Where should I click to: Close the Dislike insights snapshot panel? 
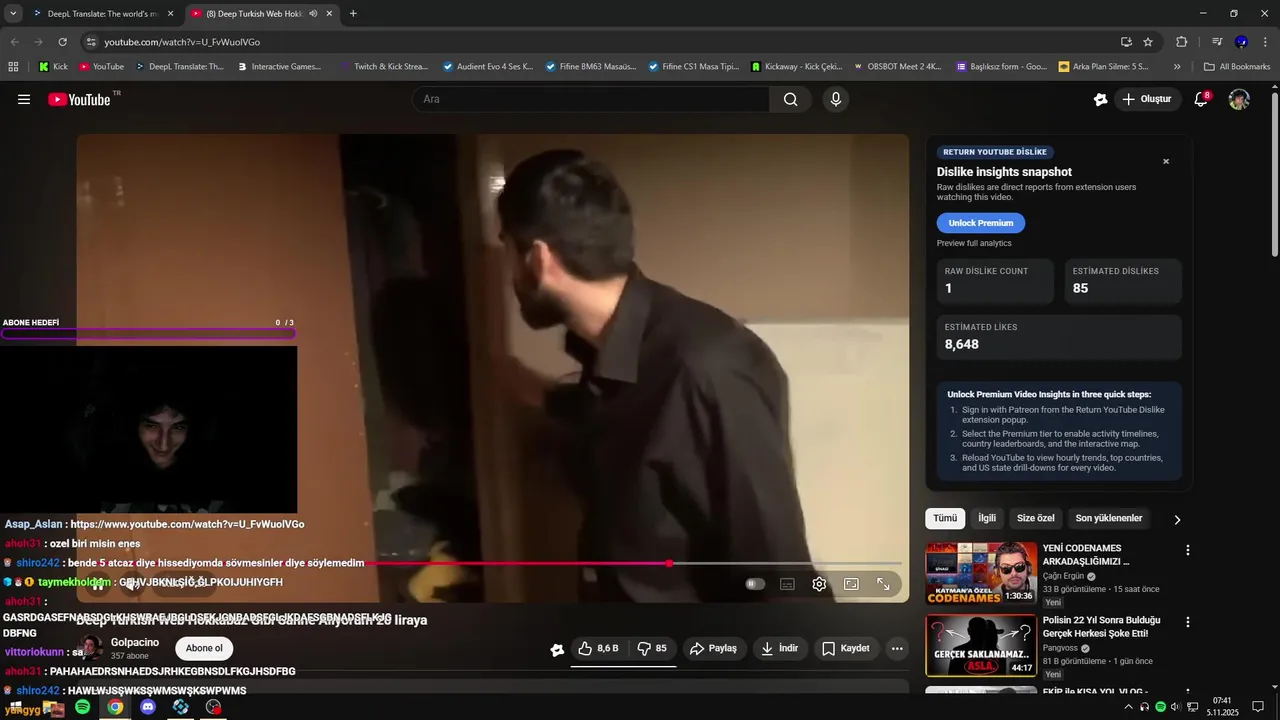[x=1165, y=161]
